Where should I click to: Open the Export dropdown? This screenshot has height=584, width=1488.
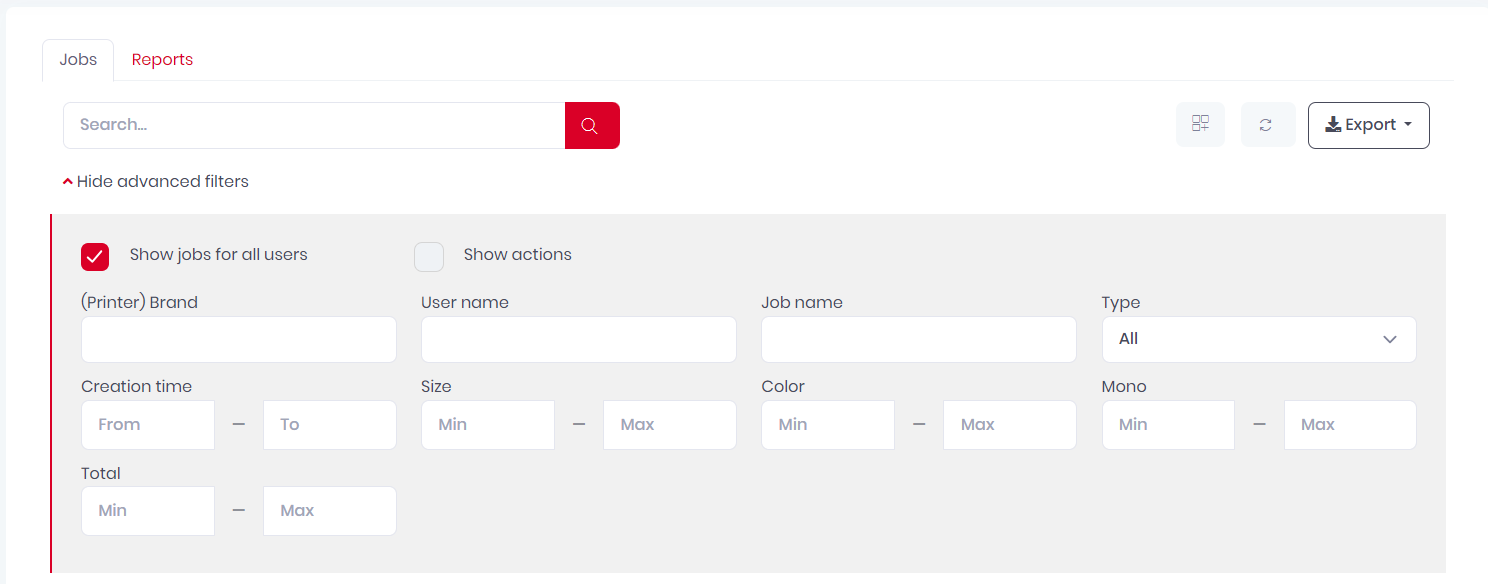tap(1369, 125)
